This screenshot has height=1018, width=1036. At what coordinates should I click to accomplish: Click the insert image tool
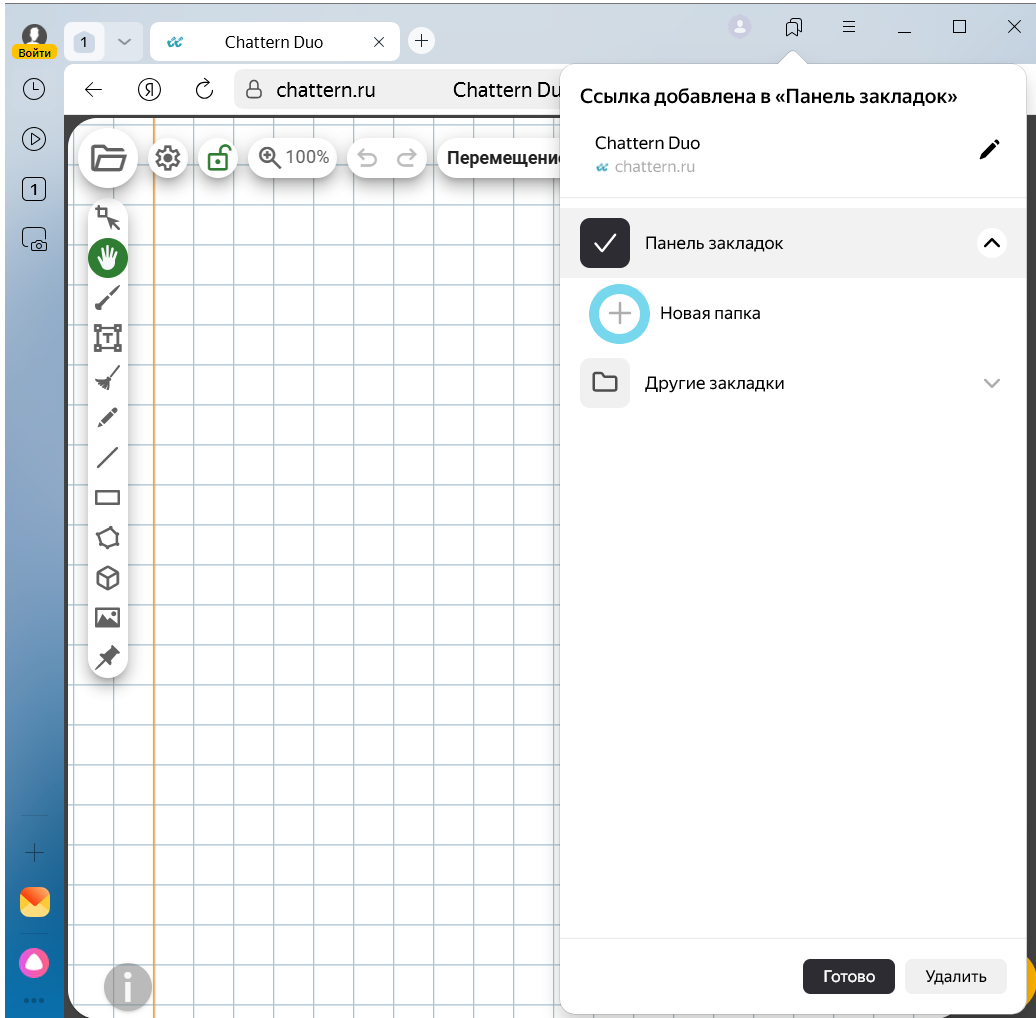108,617
